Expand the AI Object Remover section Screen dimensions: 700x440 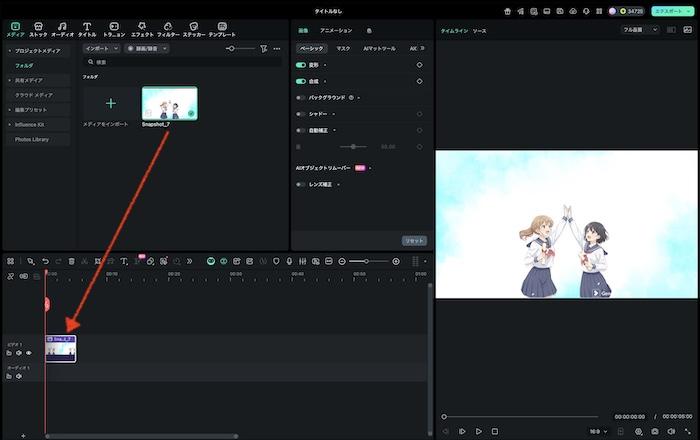[370, 168]
